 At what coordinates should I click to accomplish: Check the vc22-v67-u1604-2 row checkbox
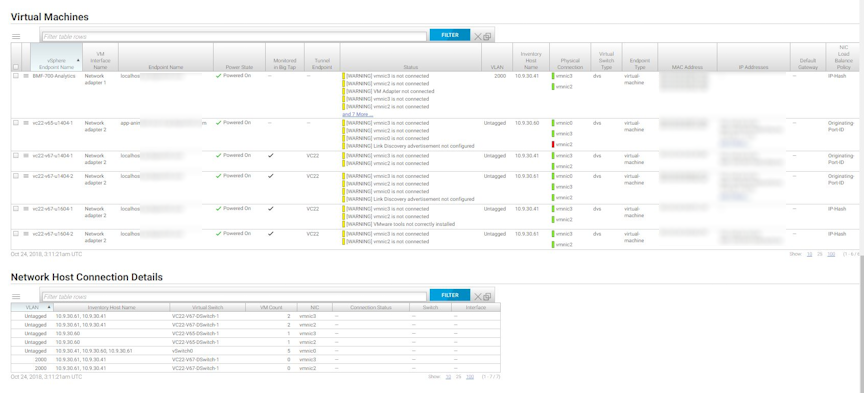16,234
